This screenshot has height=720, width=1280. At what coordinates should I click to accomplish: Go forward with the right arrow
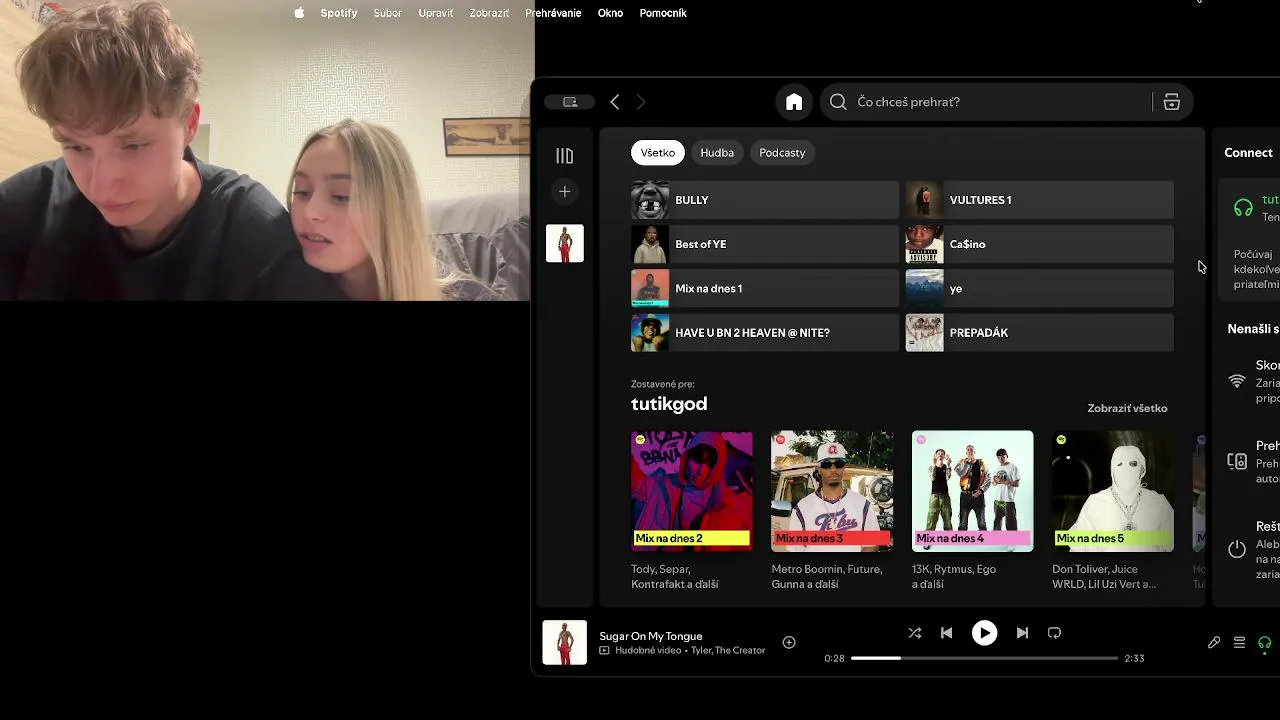(x=641, y=102)
